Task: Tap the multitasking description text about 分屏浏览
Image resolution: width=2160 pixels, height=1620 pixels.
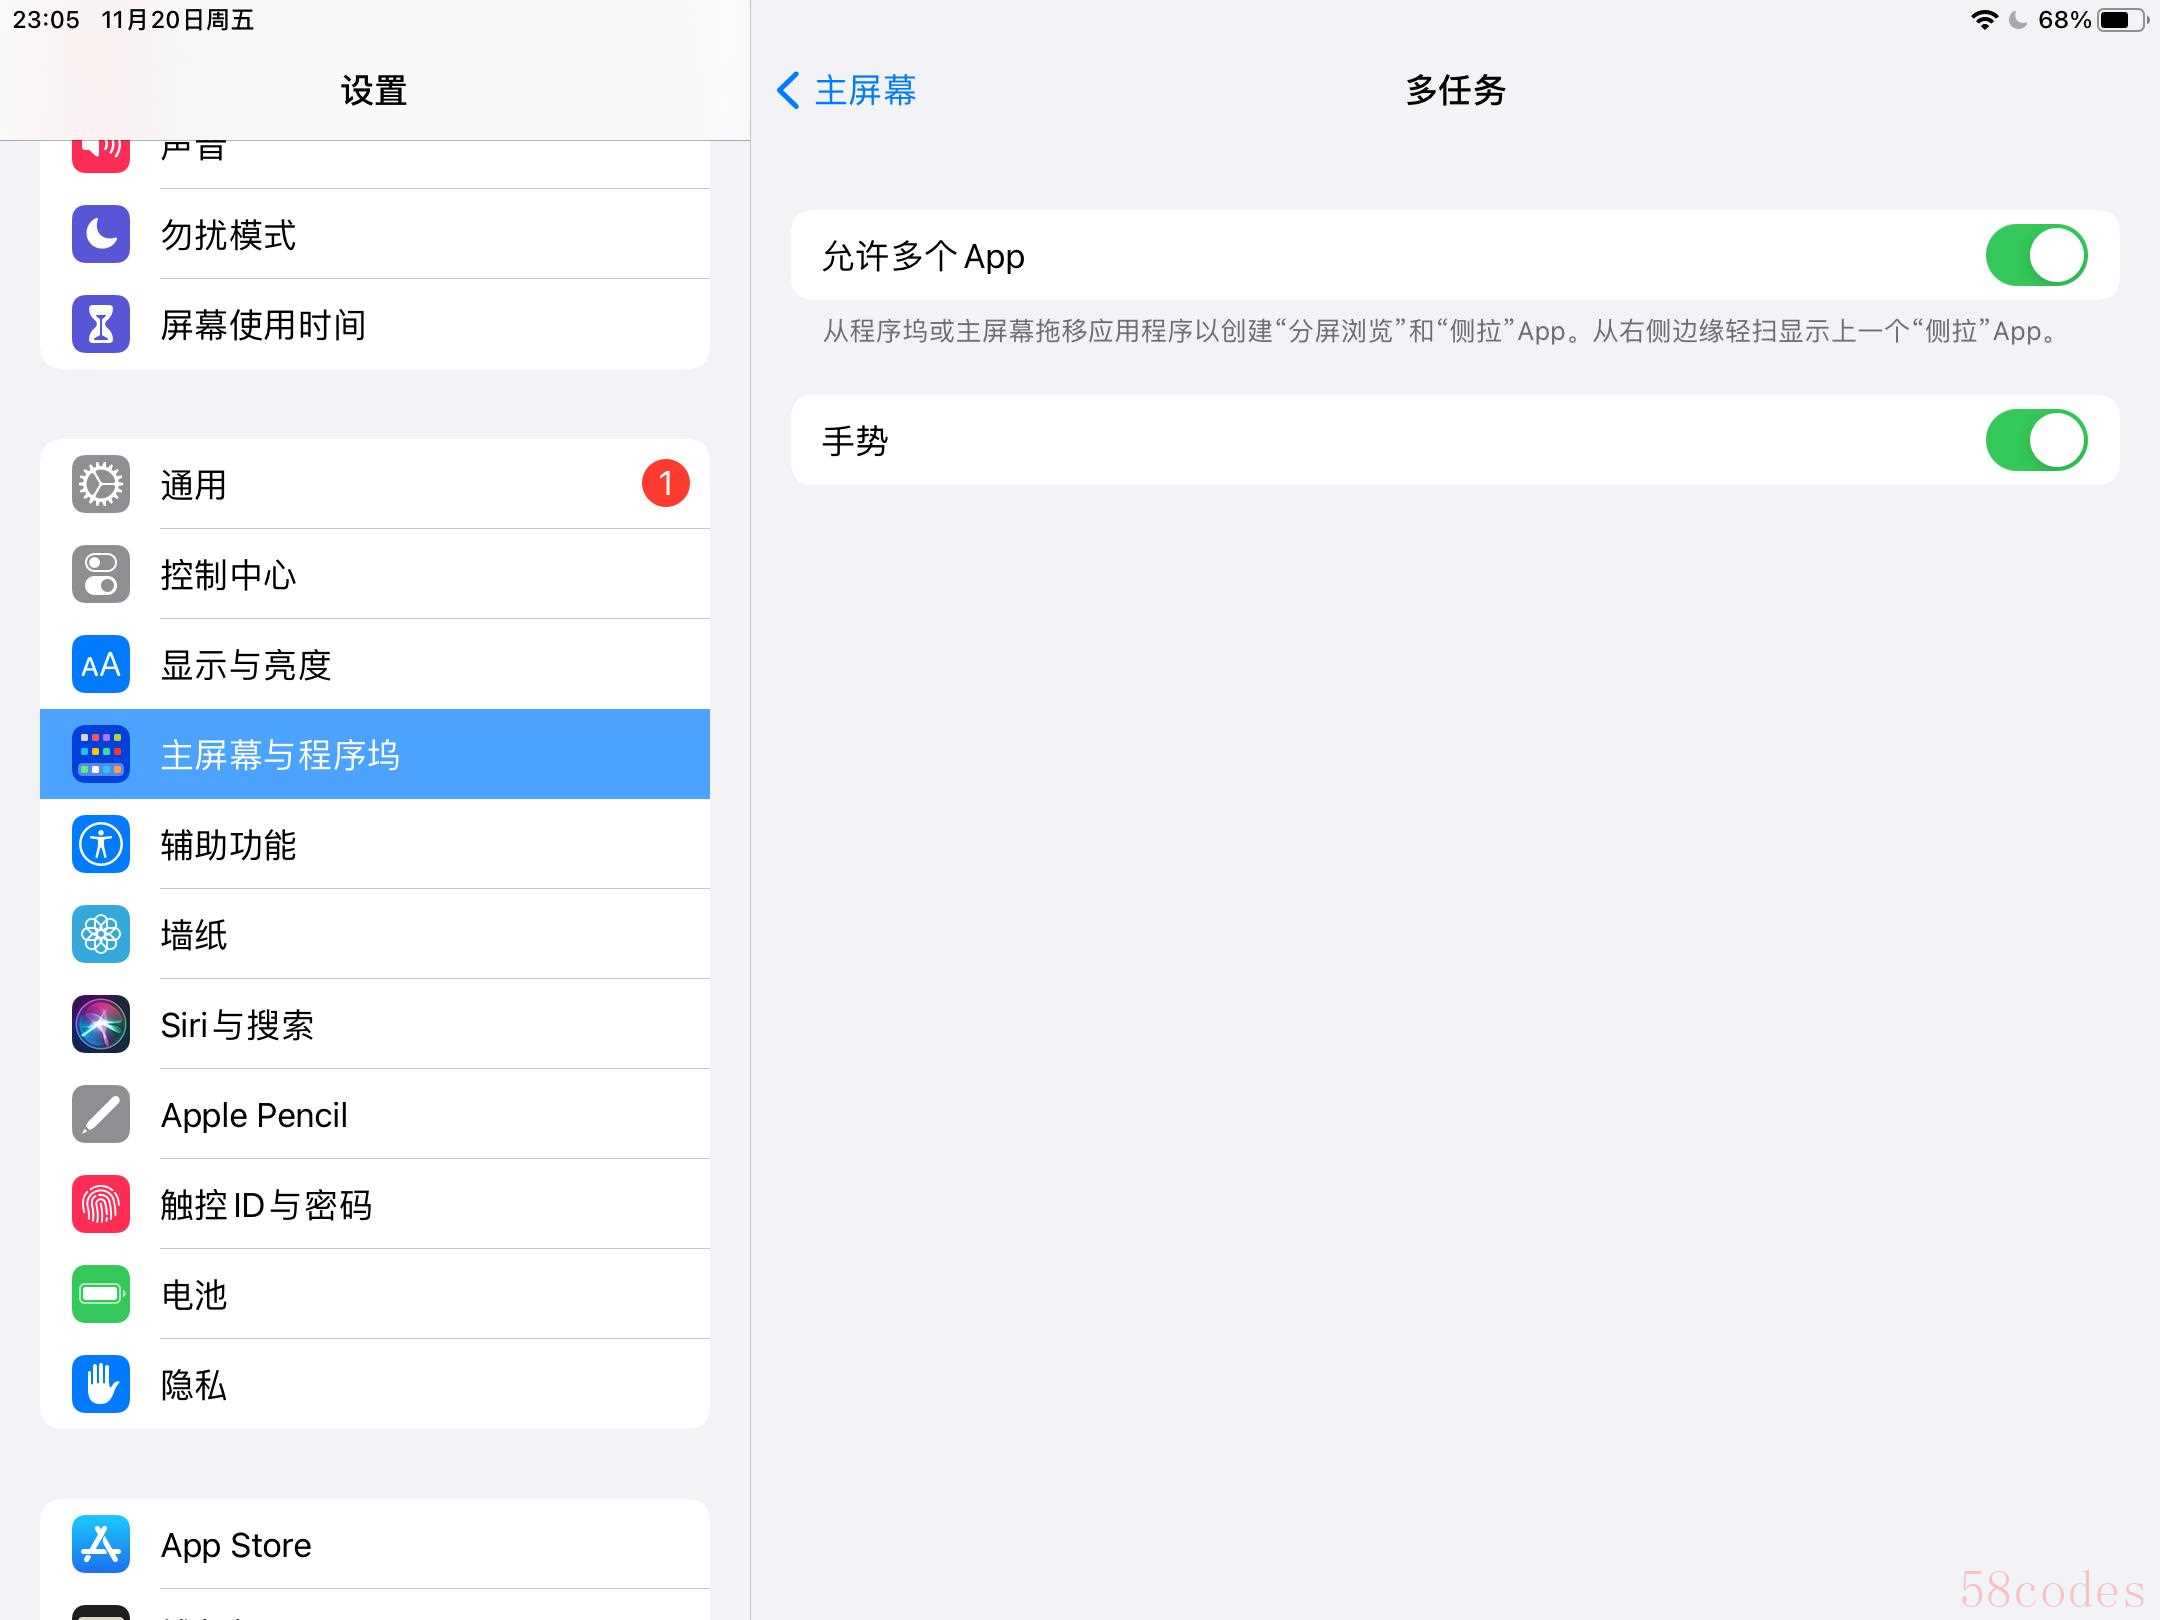Action: click(1442, 331)
